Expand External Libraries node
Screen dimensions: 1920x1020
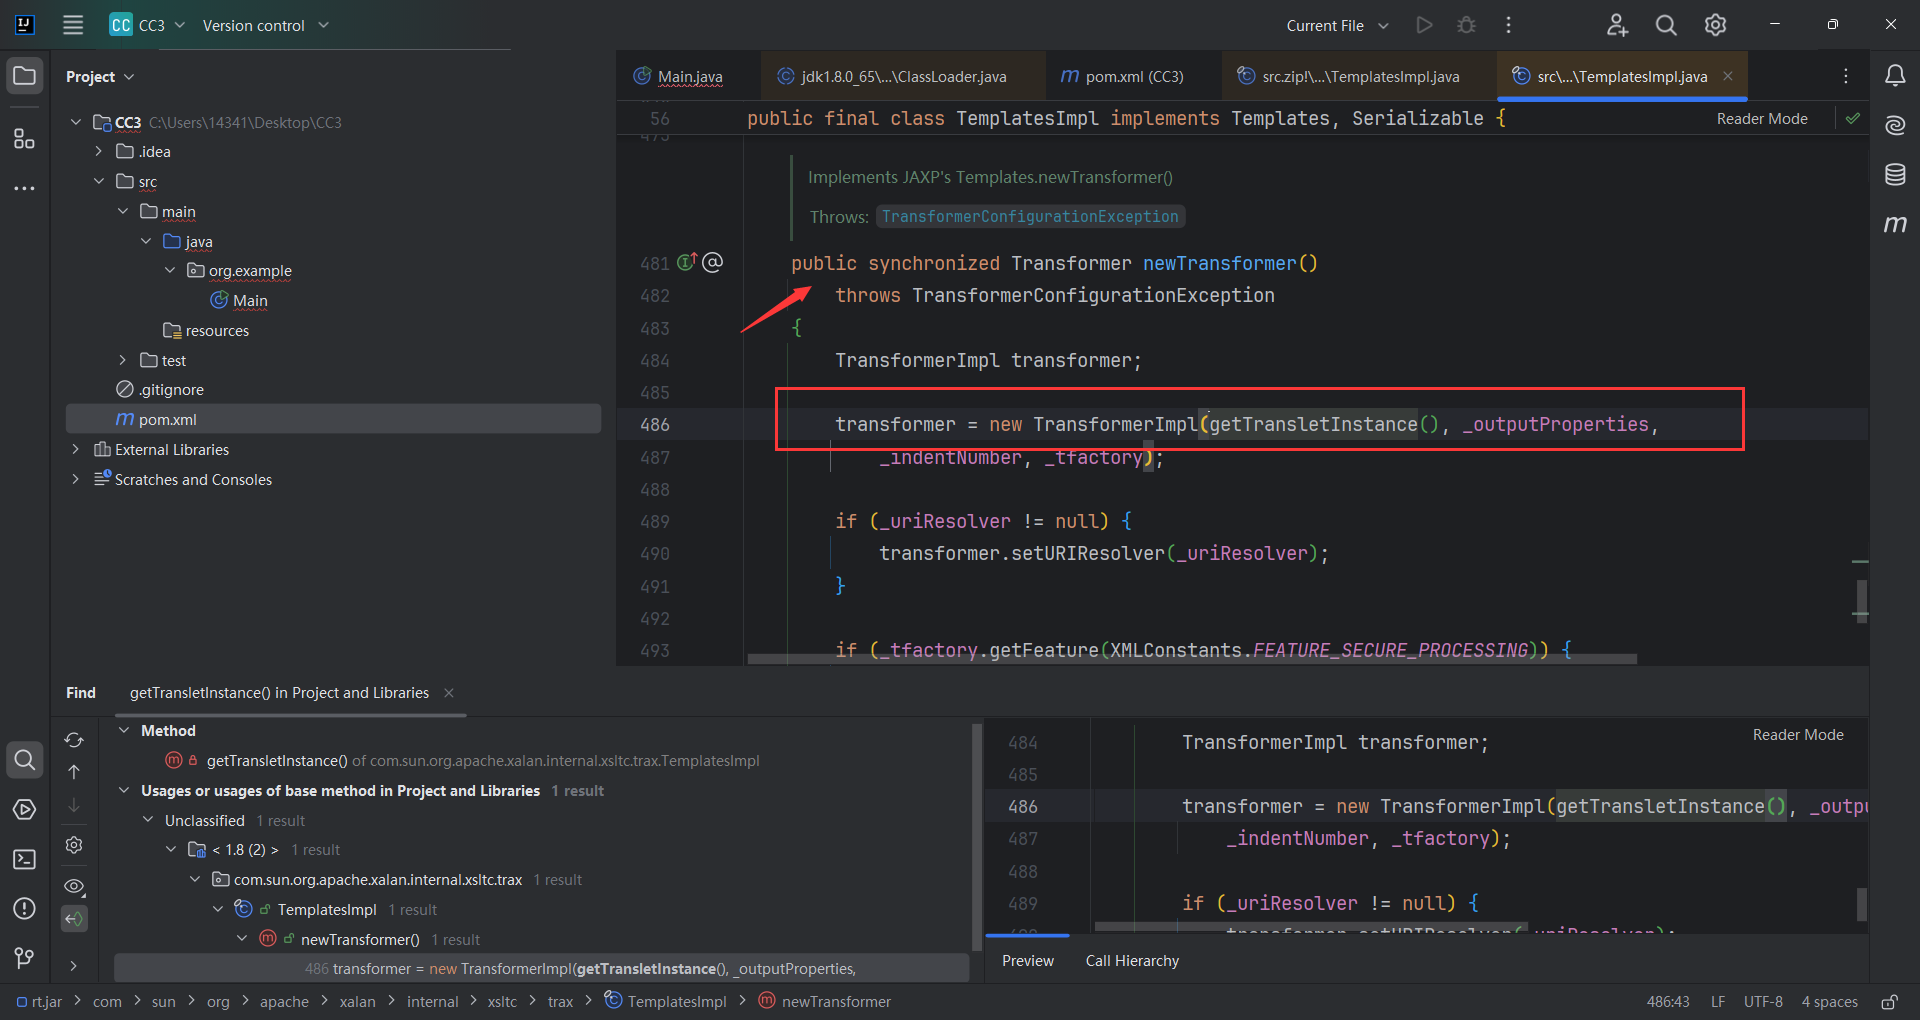(x=75, y=449)
